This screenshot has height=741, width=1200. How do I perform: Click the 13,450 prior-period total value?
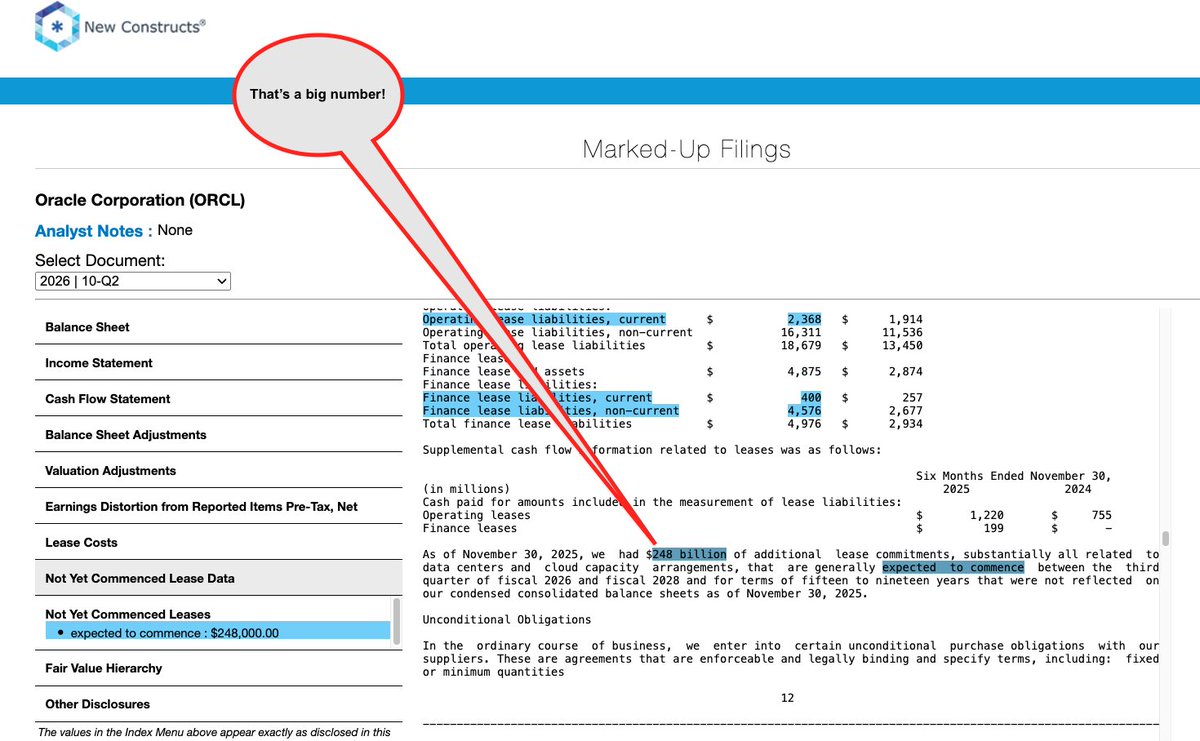point(901,345)
